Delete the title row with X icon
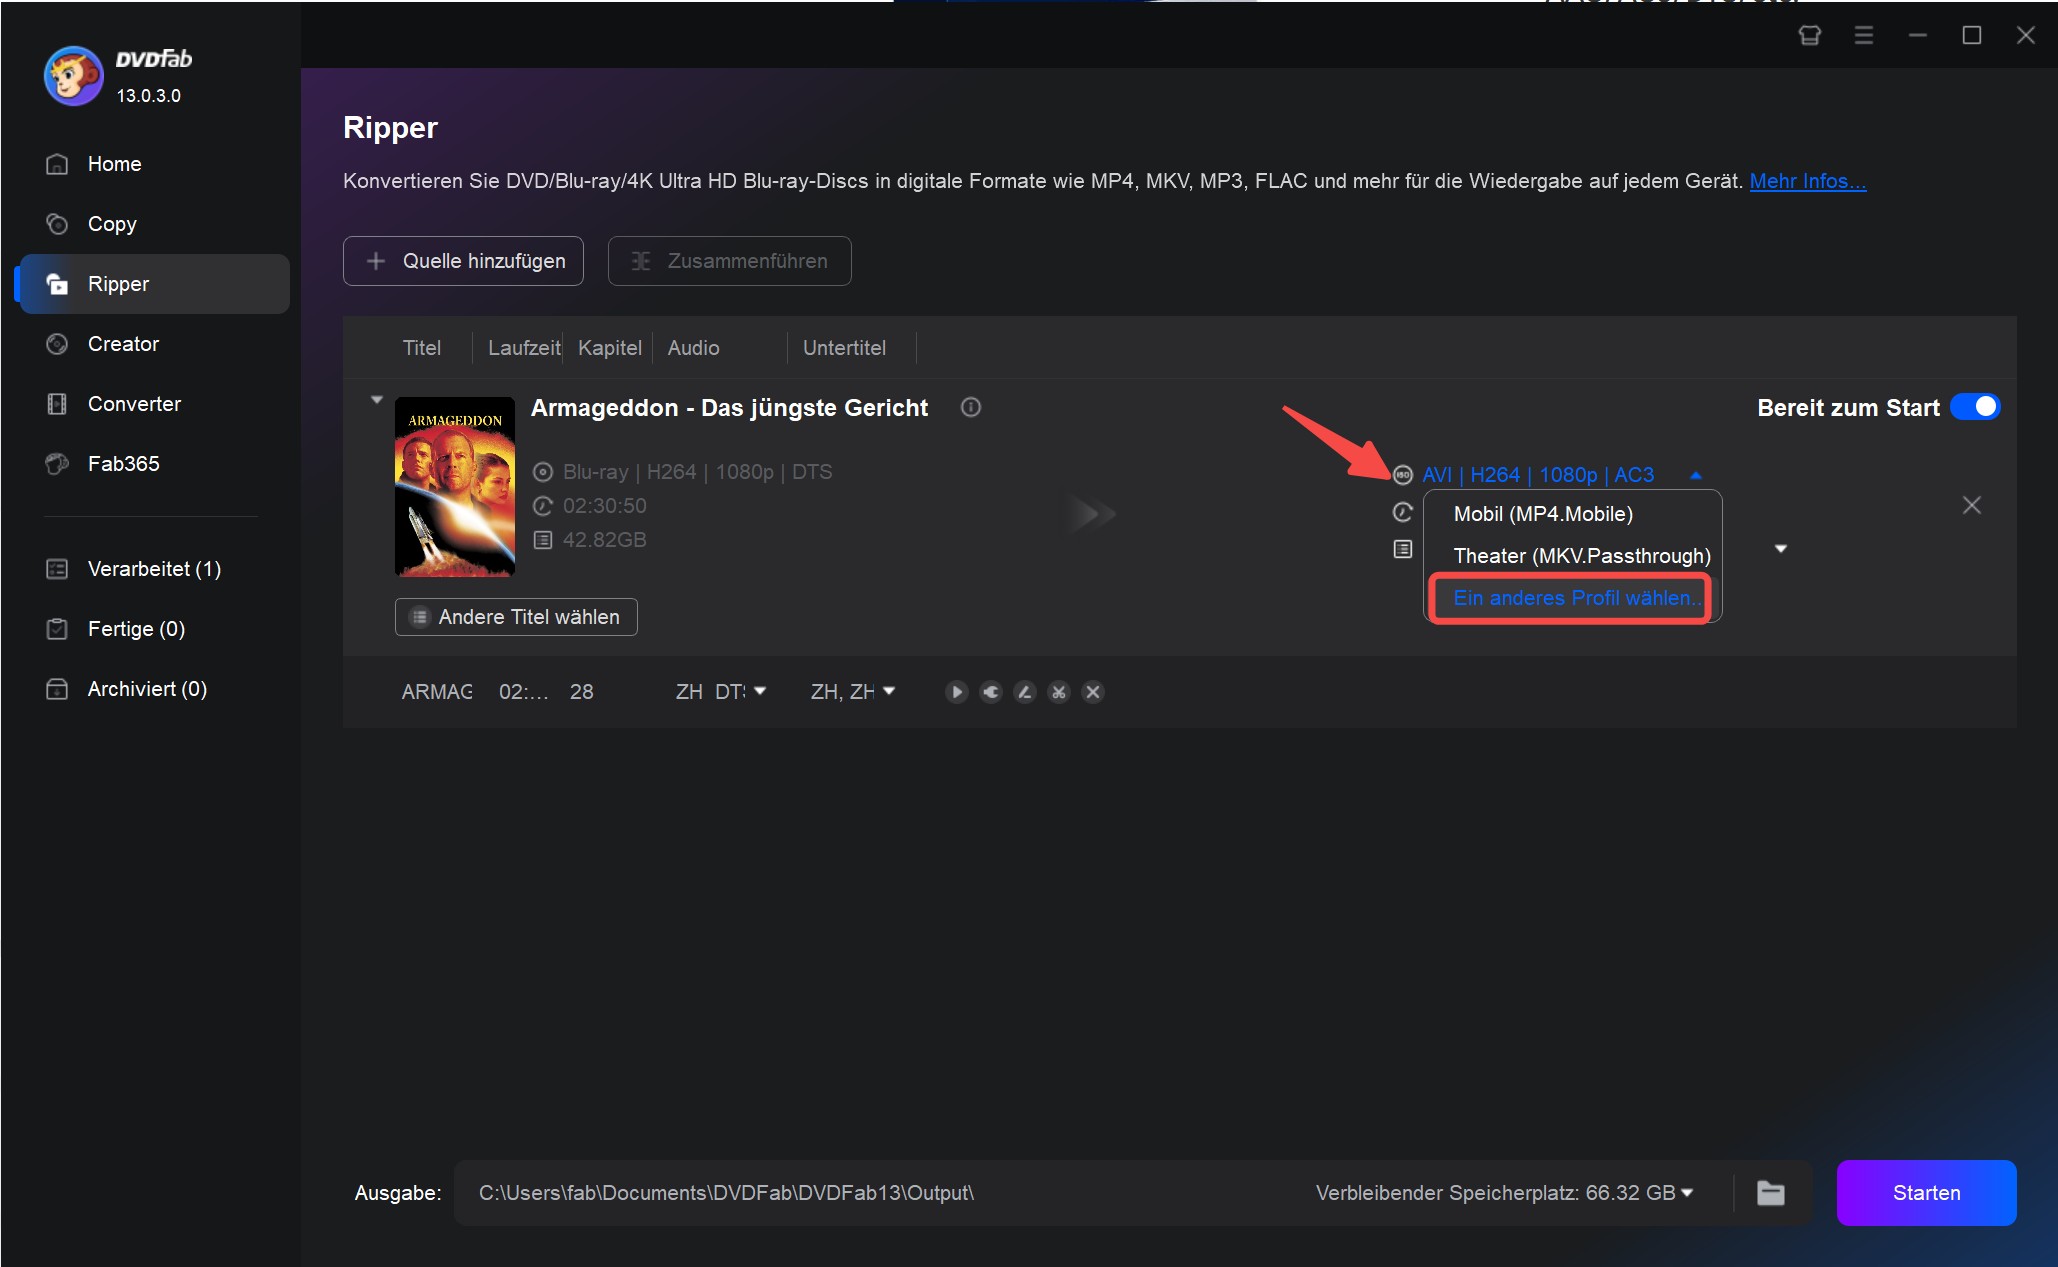The image size is (2058, 1267). pos(1092,692)
